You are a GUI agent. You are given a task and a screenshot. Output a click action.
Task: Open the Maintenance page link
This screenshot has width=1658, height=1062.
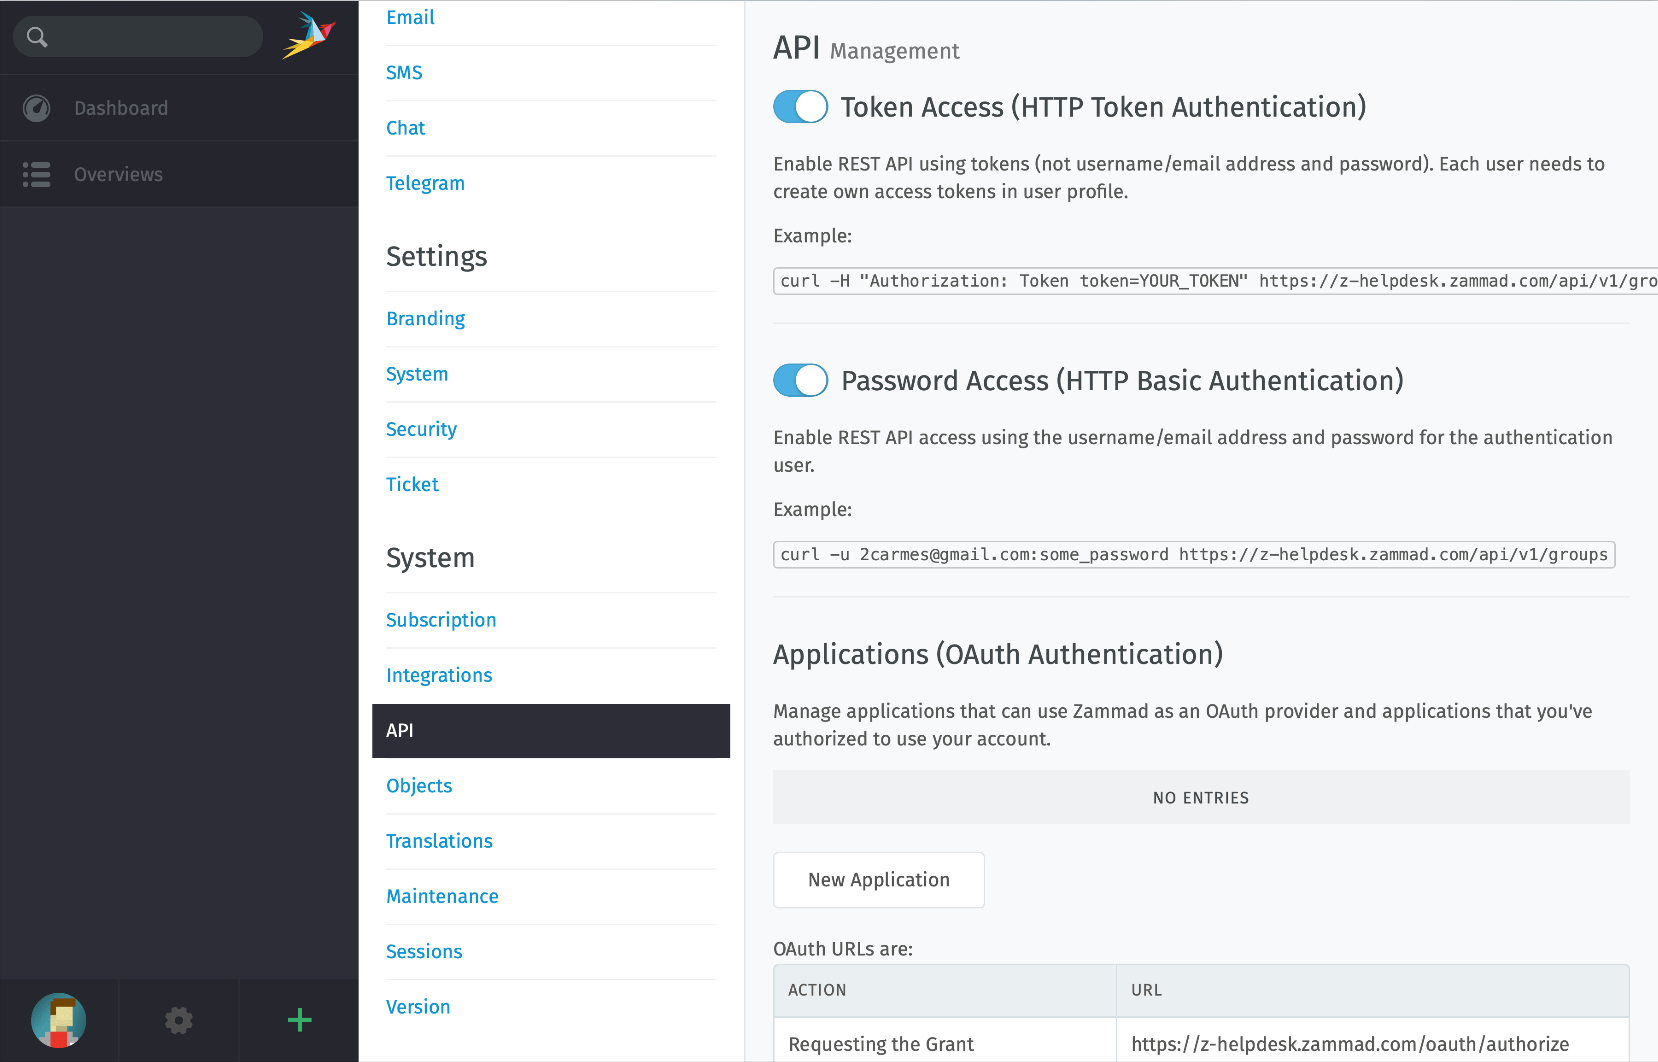tap(442, 896)
